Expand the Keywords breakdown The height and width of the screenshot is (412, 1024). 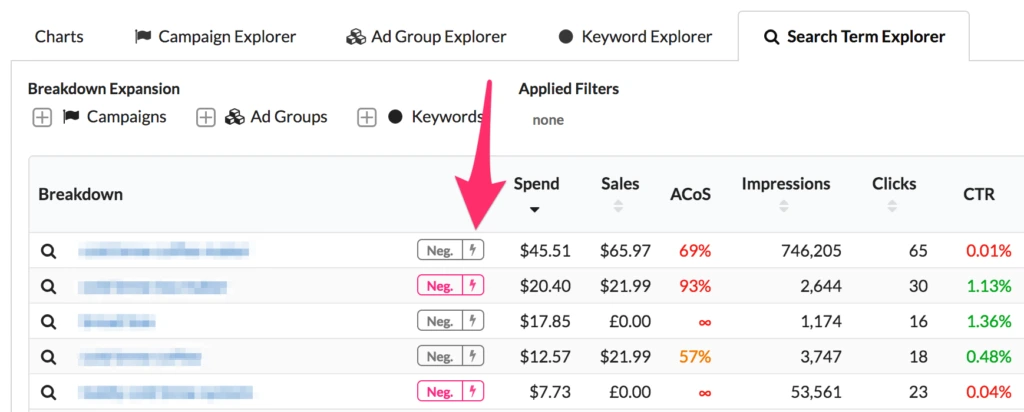pos(367,117)
